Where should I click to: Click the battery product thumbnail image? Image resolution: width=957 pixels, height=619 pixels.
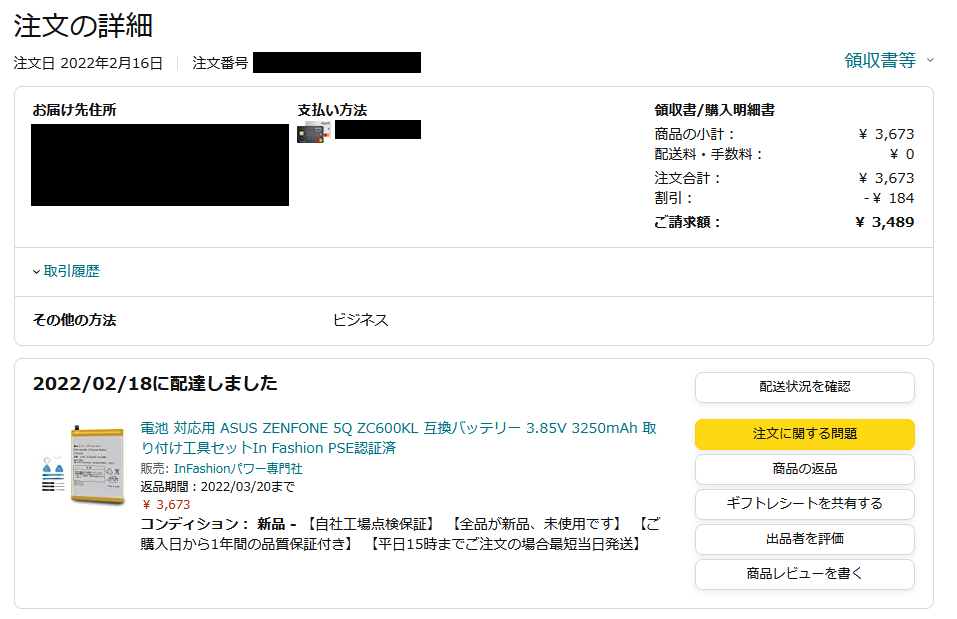click(x=83, y=465)
